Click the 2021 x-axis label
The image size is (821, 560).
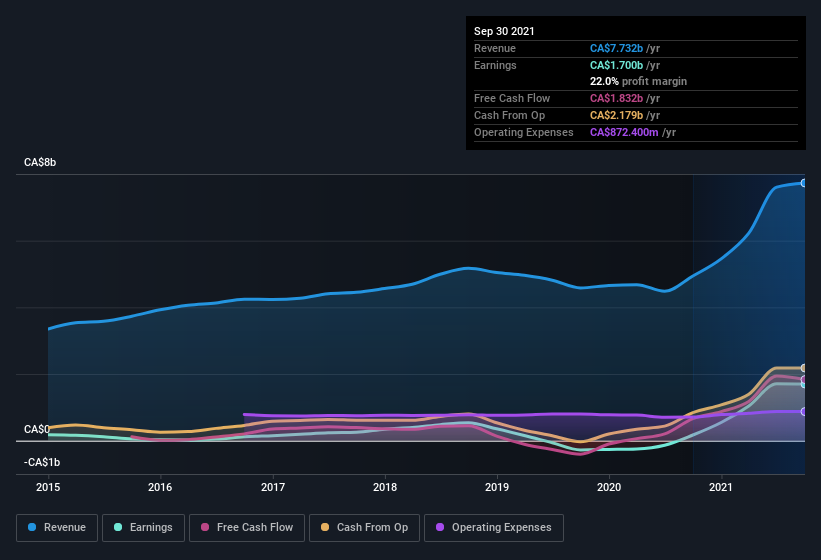[721, 487]
